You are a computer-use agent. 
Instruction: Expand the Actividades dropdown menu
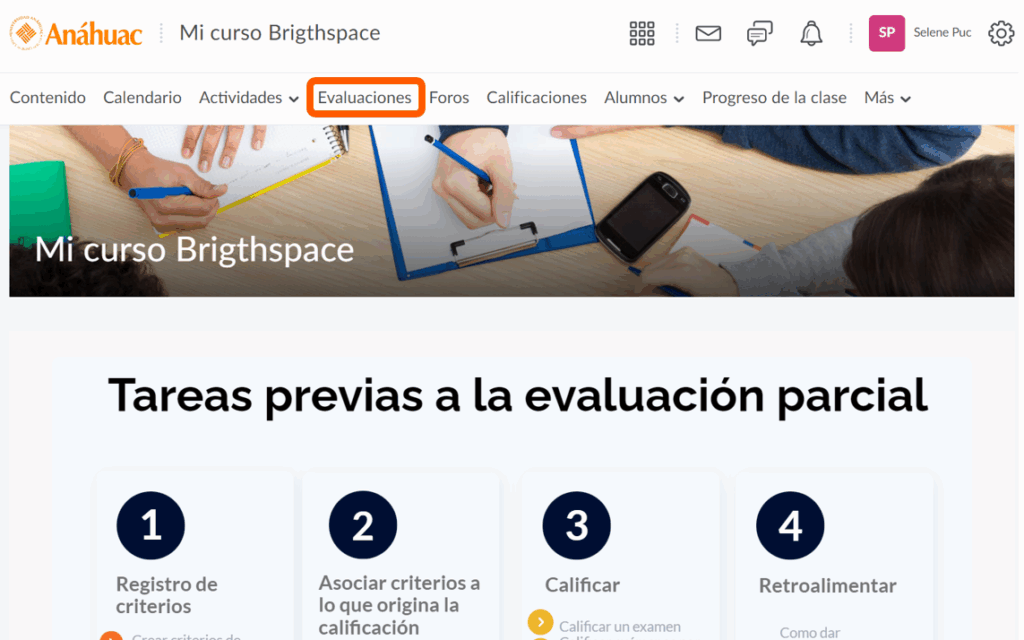(248, 98)
